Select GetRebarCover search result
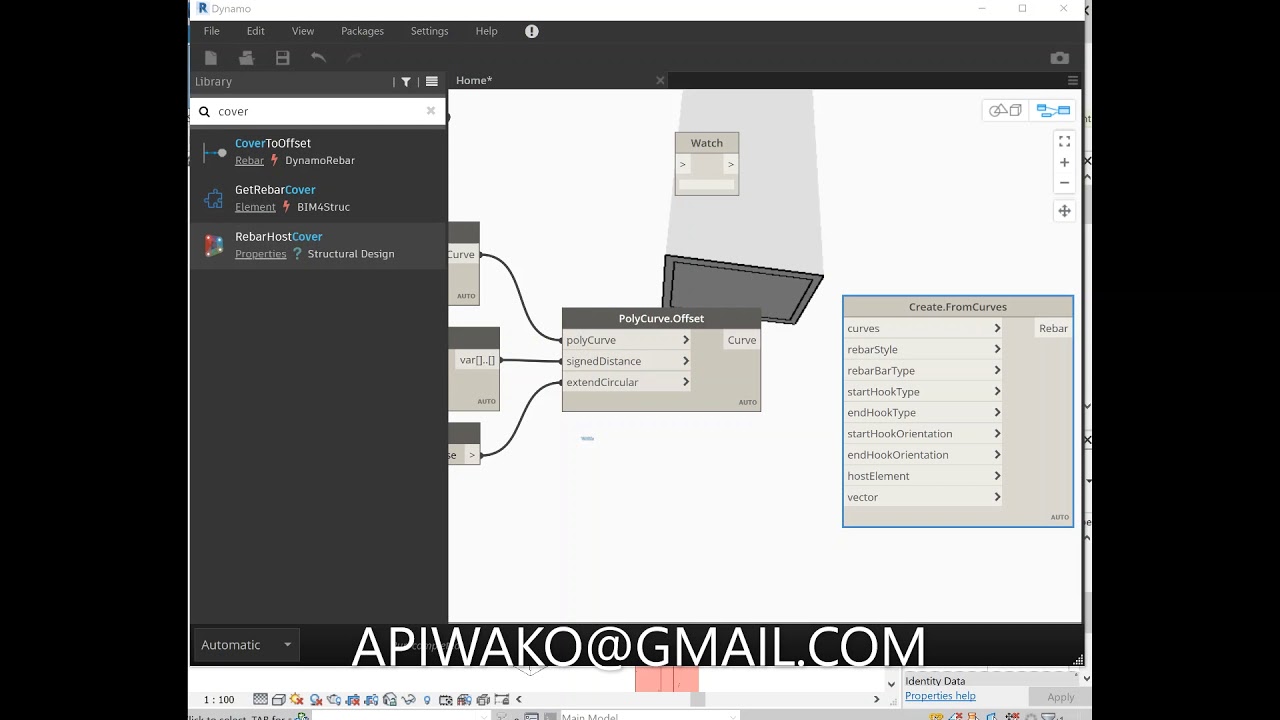Screen dimensions: 1280x720 click(318, 199)
